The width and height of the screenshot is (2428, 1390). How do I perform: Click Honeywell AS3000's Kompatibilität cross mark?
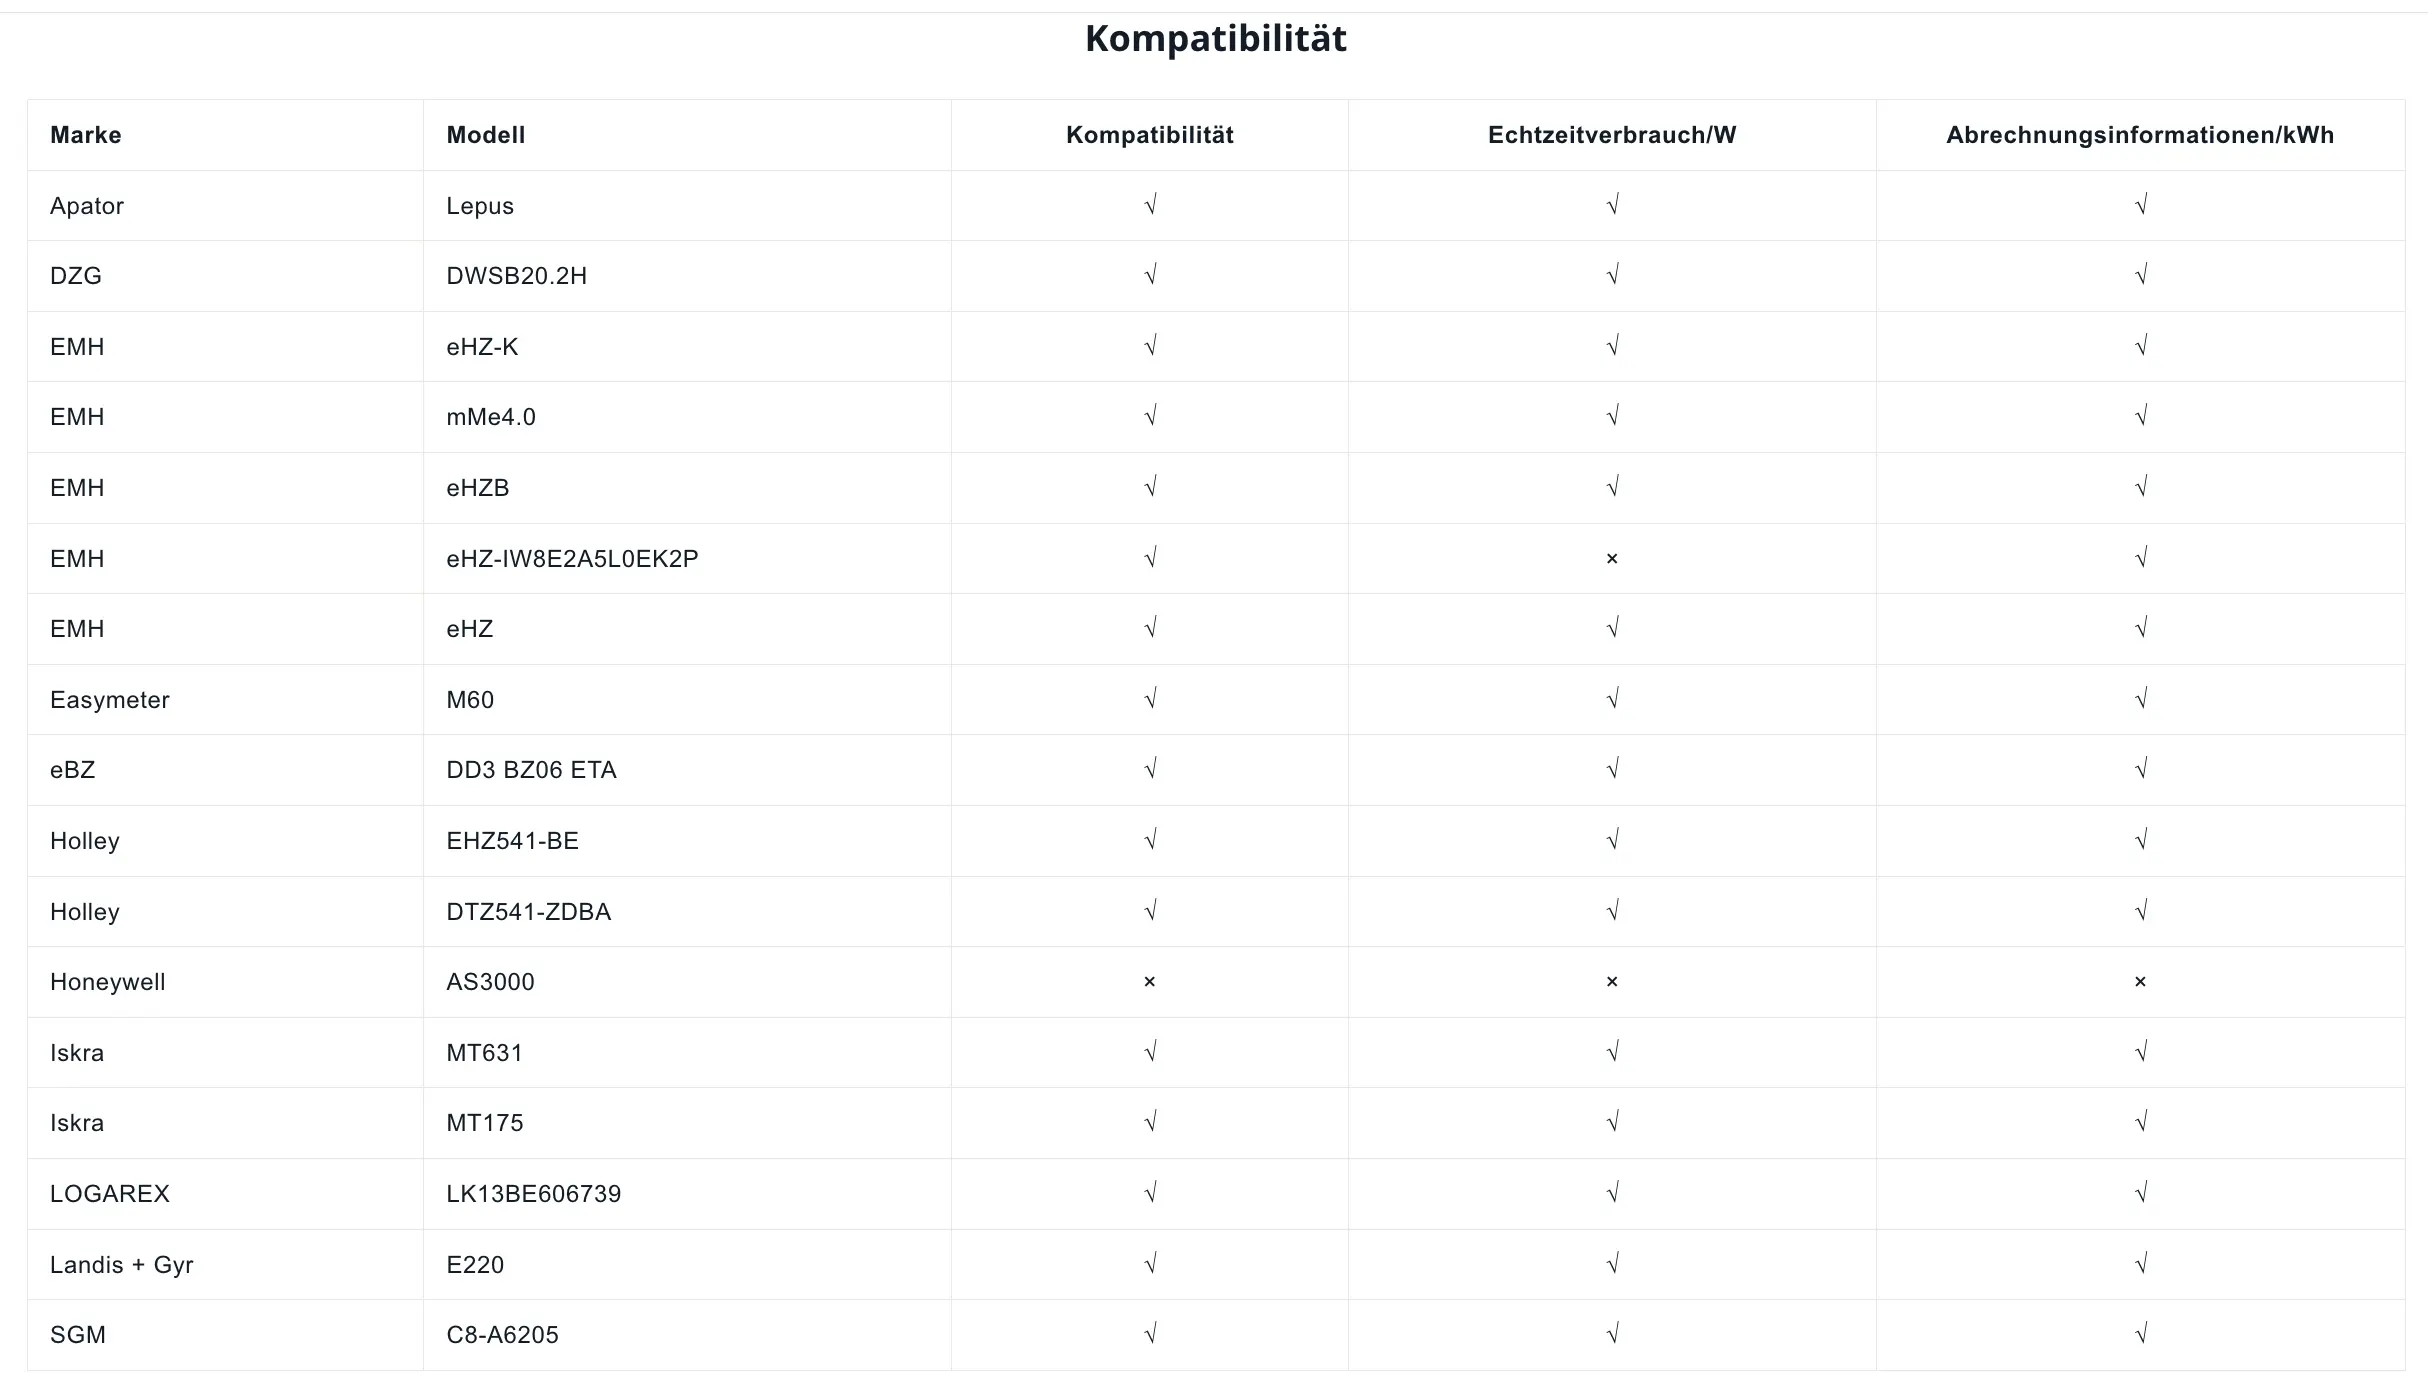click(x=1149, y=982)
